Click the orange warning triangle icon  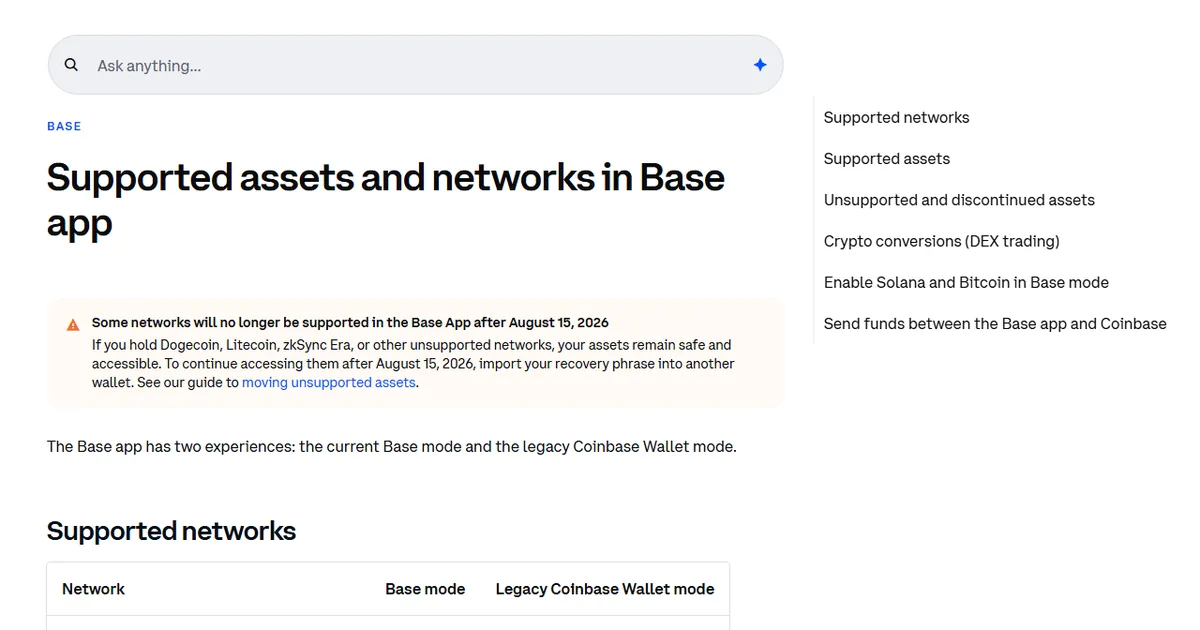point(73,325)
